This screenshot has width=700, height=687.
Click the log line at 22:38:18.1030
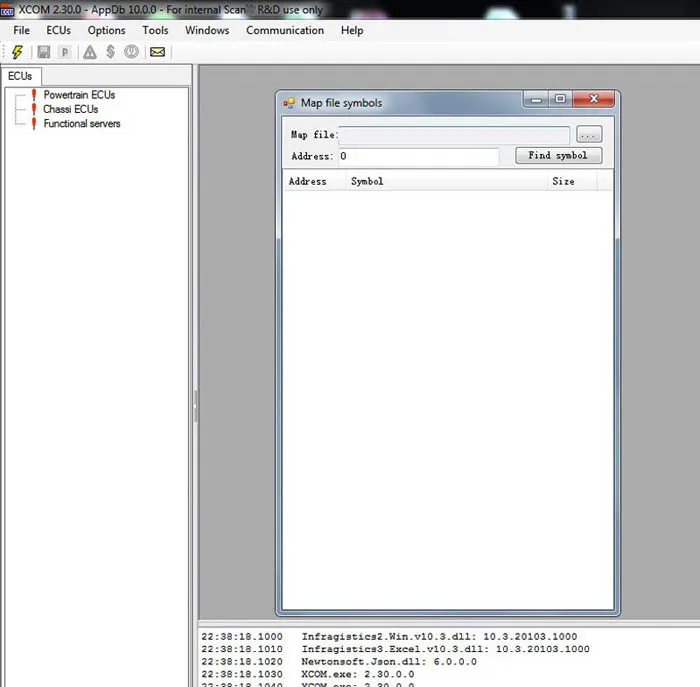pyautogui.click(x=308, y=674)
